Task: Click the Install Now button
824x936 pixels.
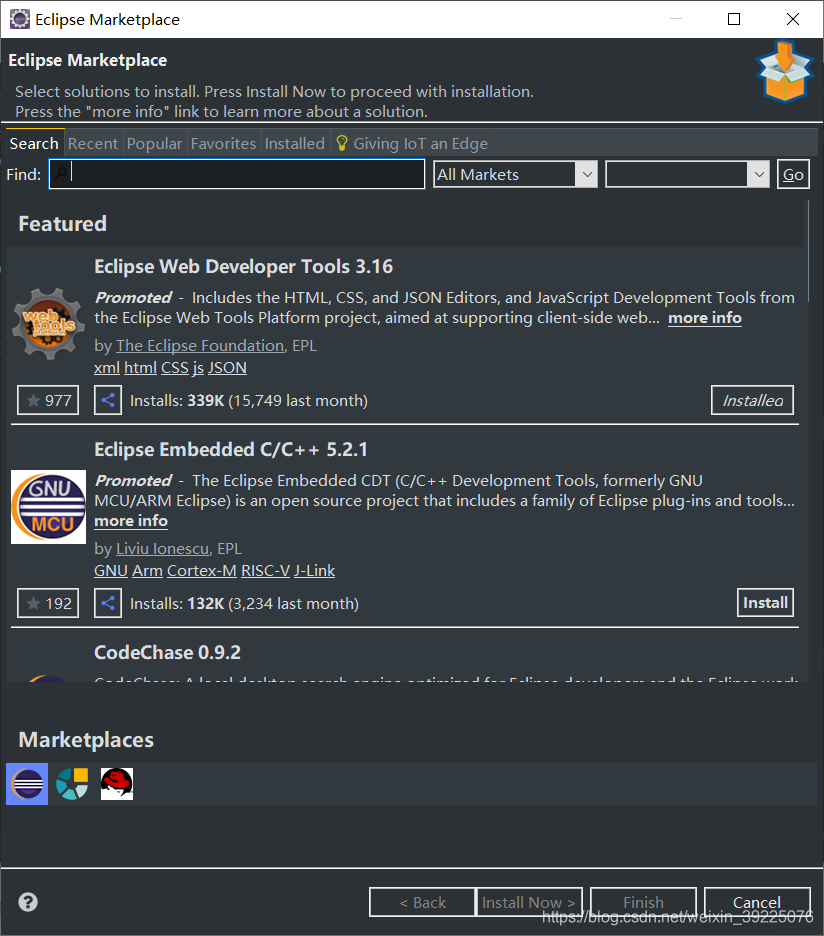Action: [x=528, y=902]
